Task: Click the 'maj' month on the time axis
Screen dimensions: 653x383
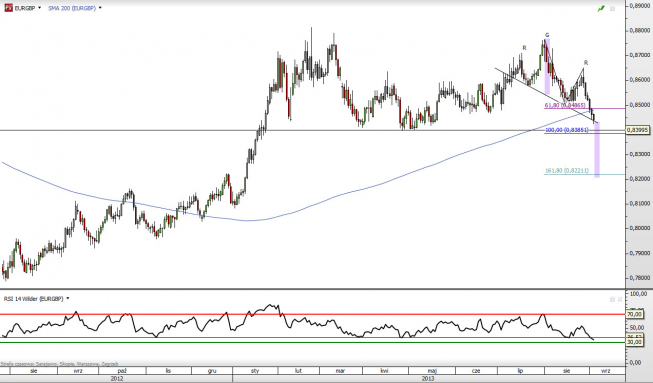Action: tap(432, 371)
